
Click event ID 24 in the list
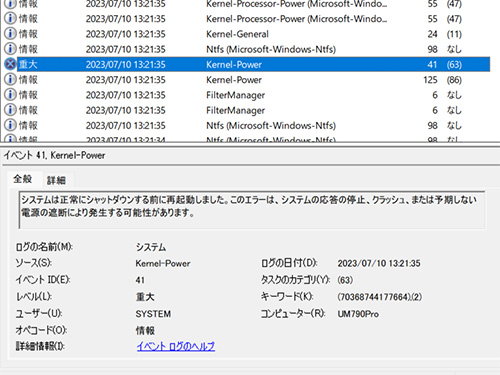[x=432, y=34]
